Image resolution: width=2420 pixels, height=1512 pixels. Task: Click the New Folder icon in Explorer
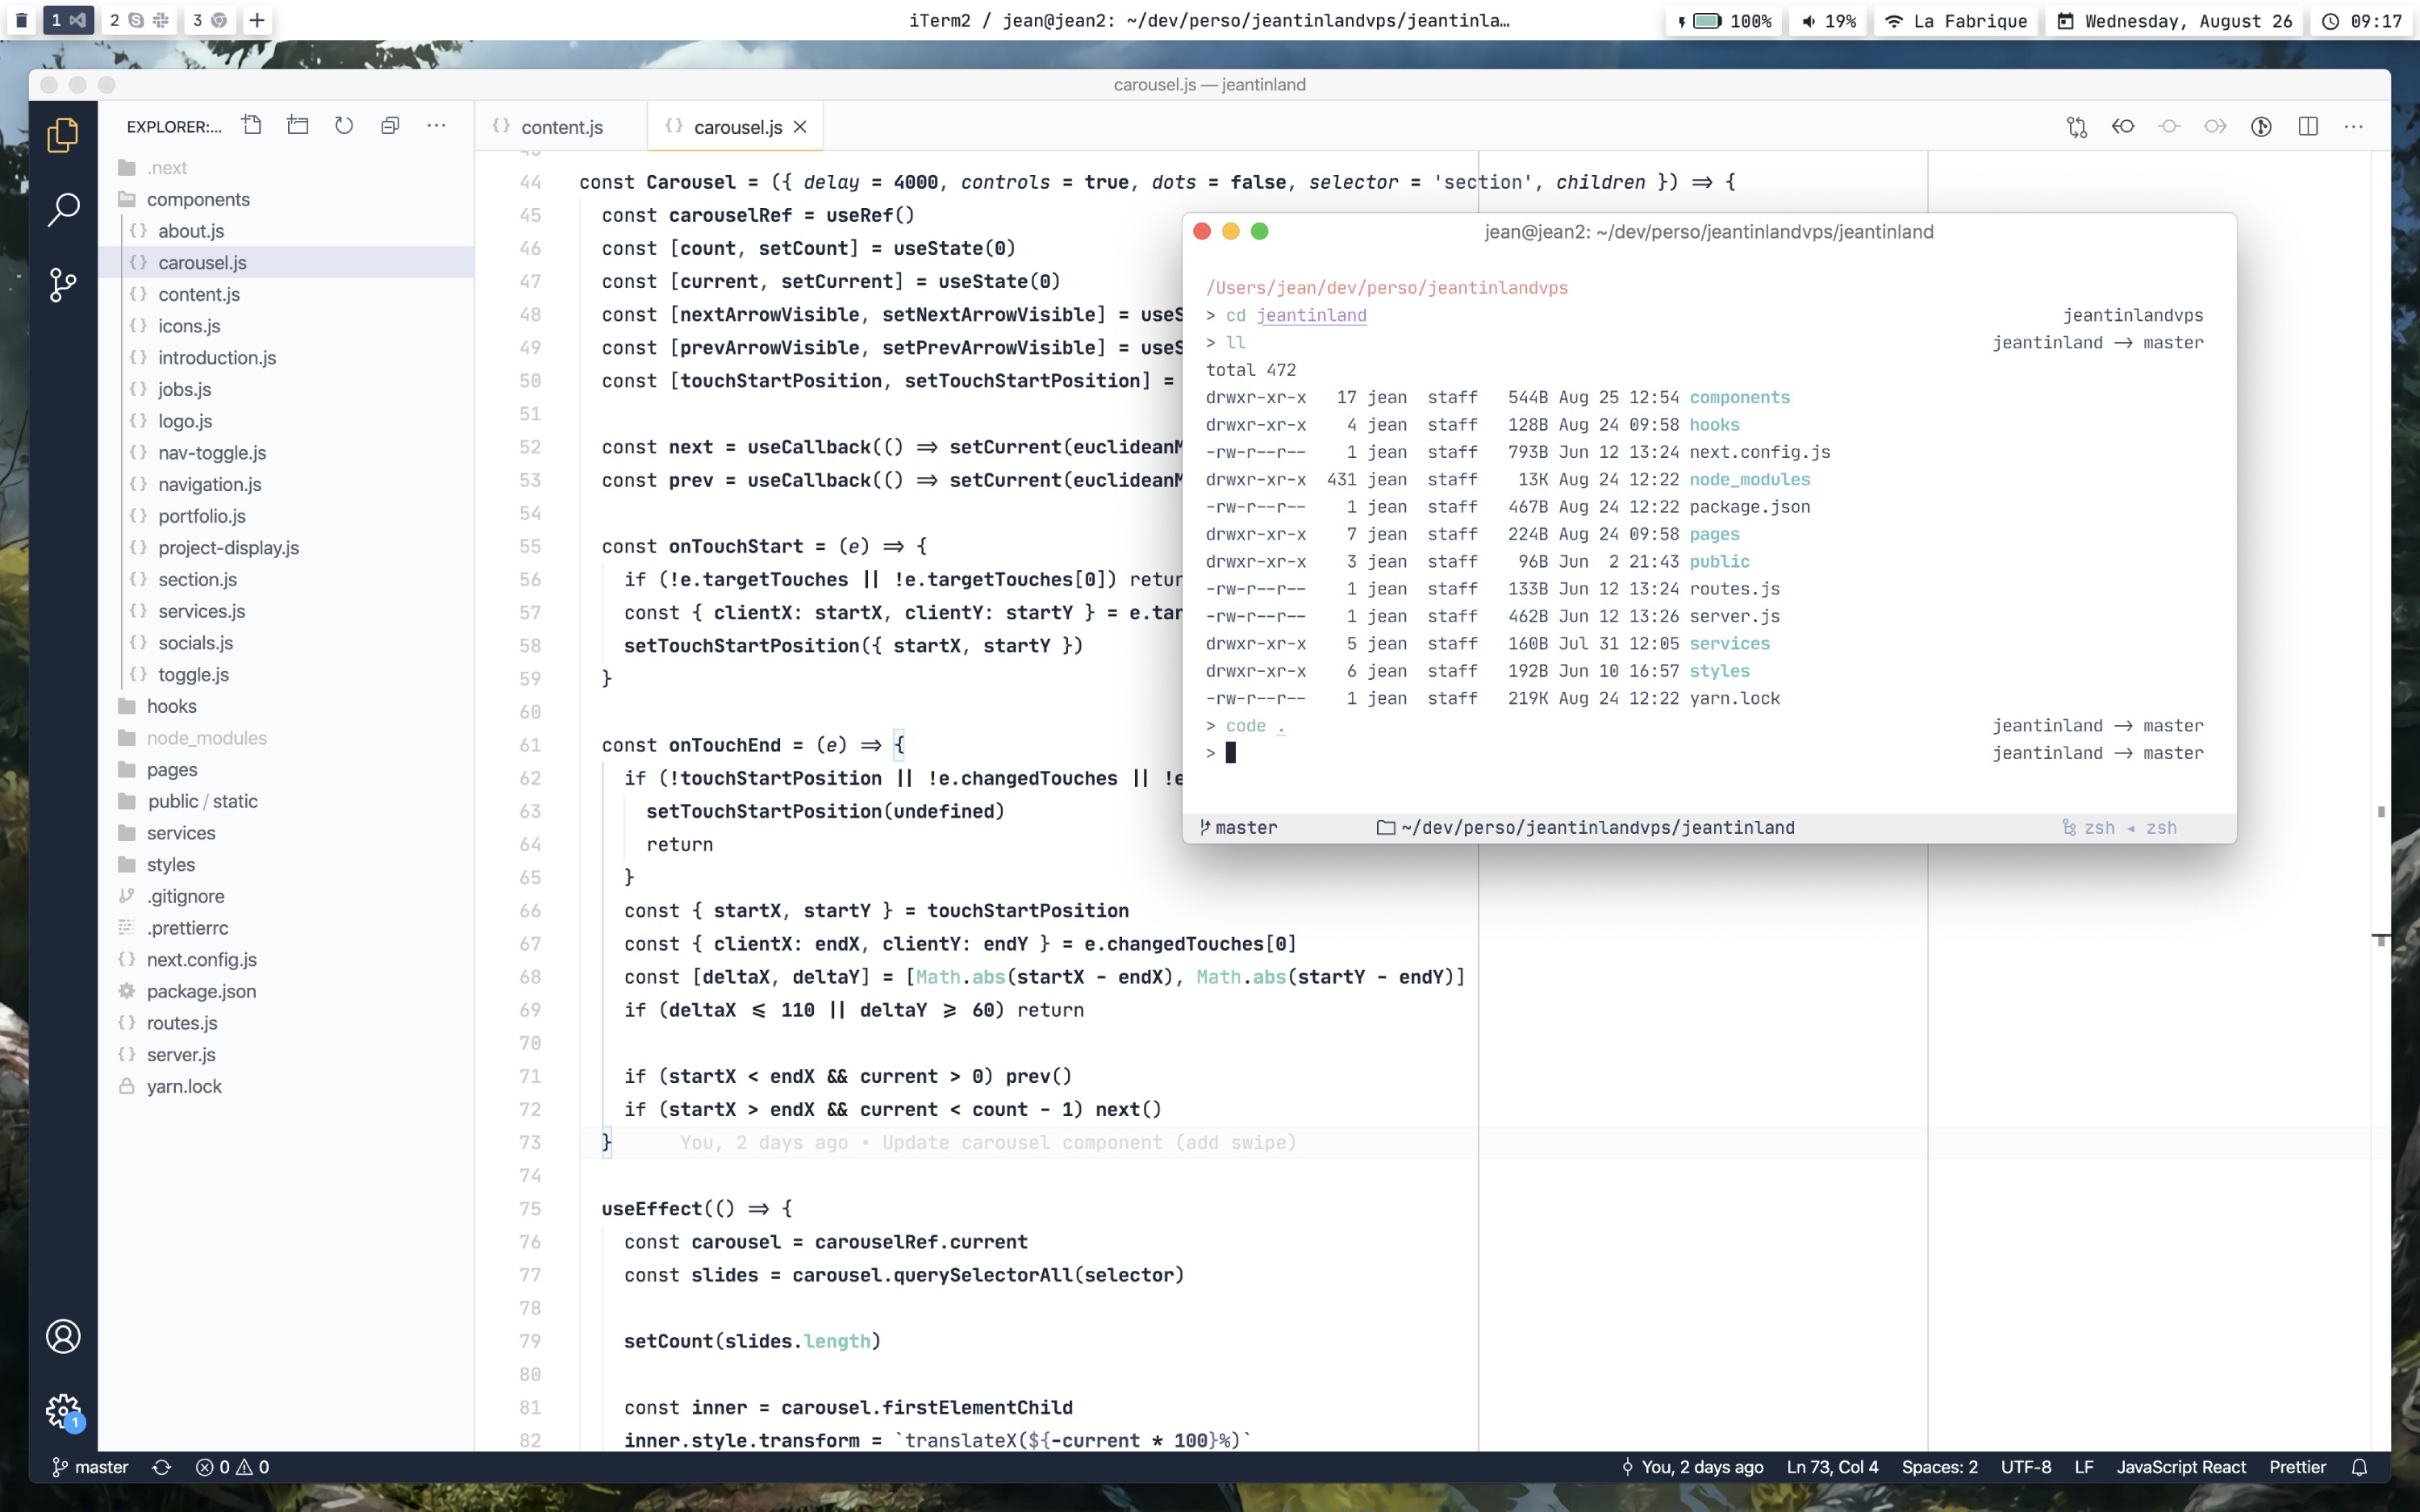pyautogui.click(x=298, y=126)
